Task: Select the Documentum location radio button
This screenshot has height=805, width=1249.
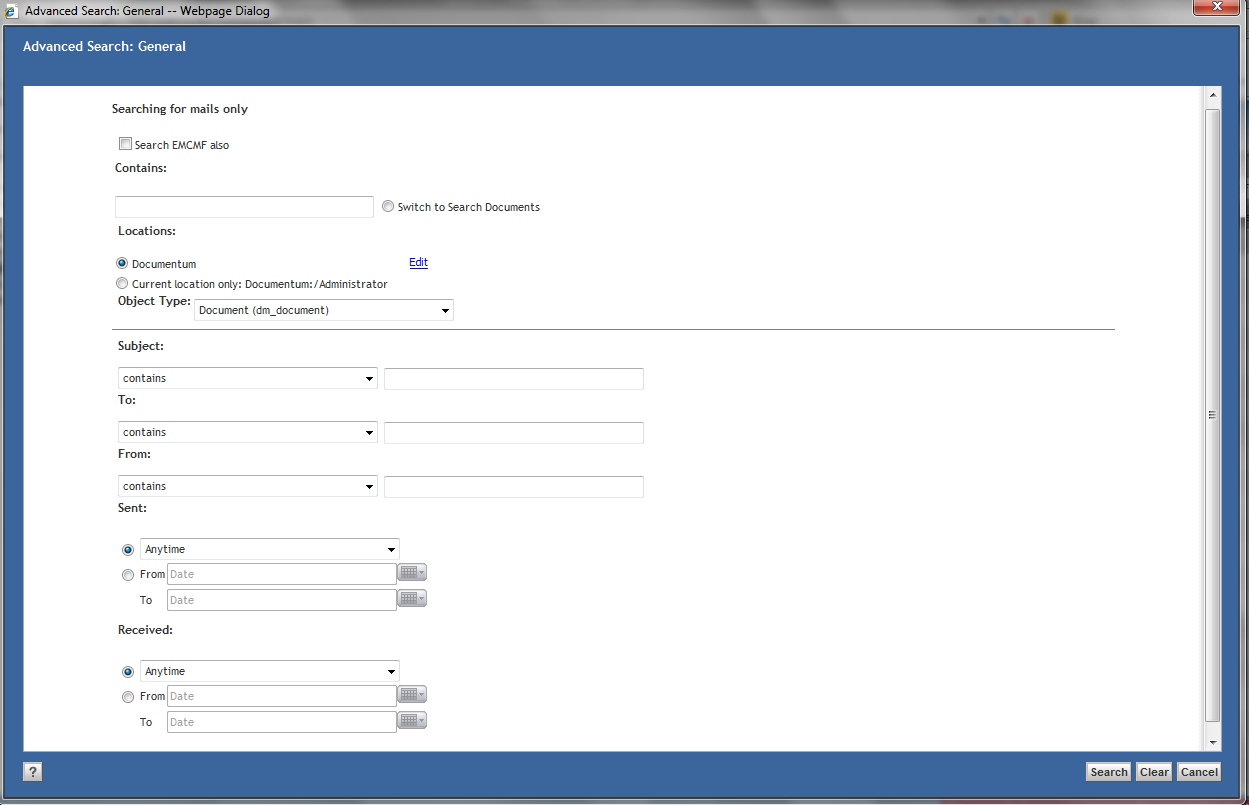Action: click(122, 263)
